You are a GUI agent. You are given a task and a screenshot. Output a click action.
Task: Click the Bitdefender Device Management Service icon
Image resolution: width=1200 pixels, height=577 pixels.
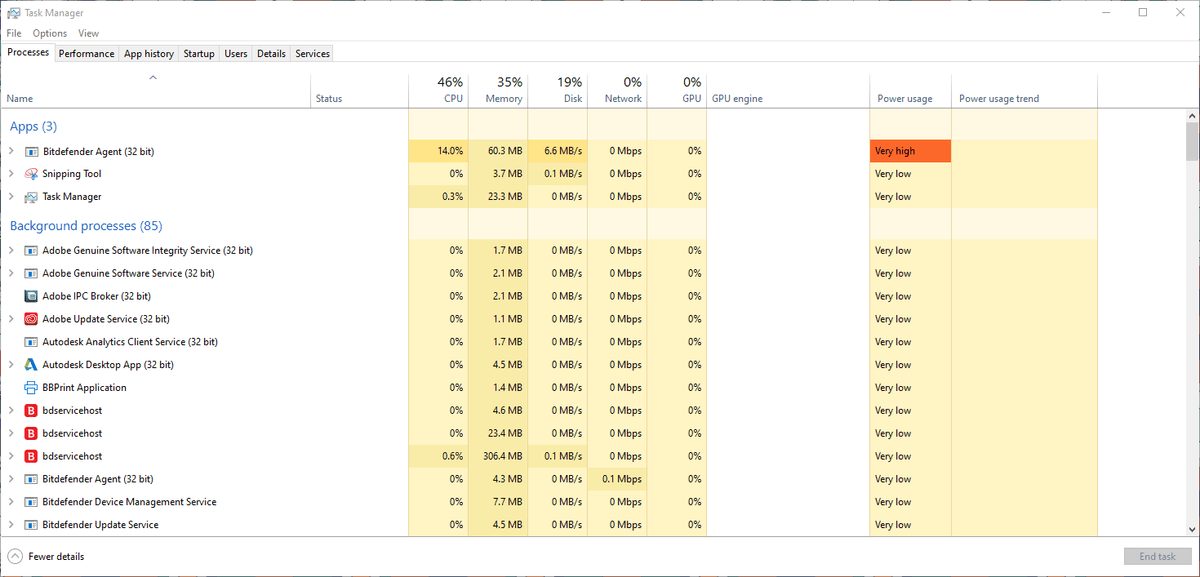31,502
